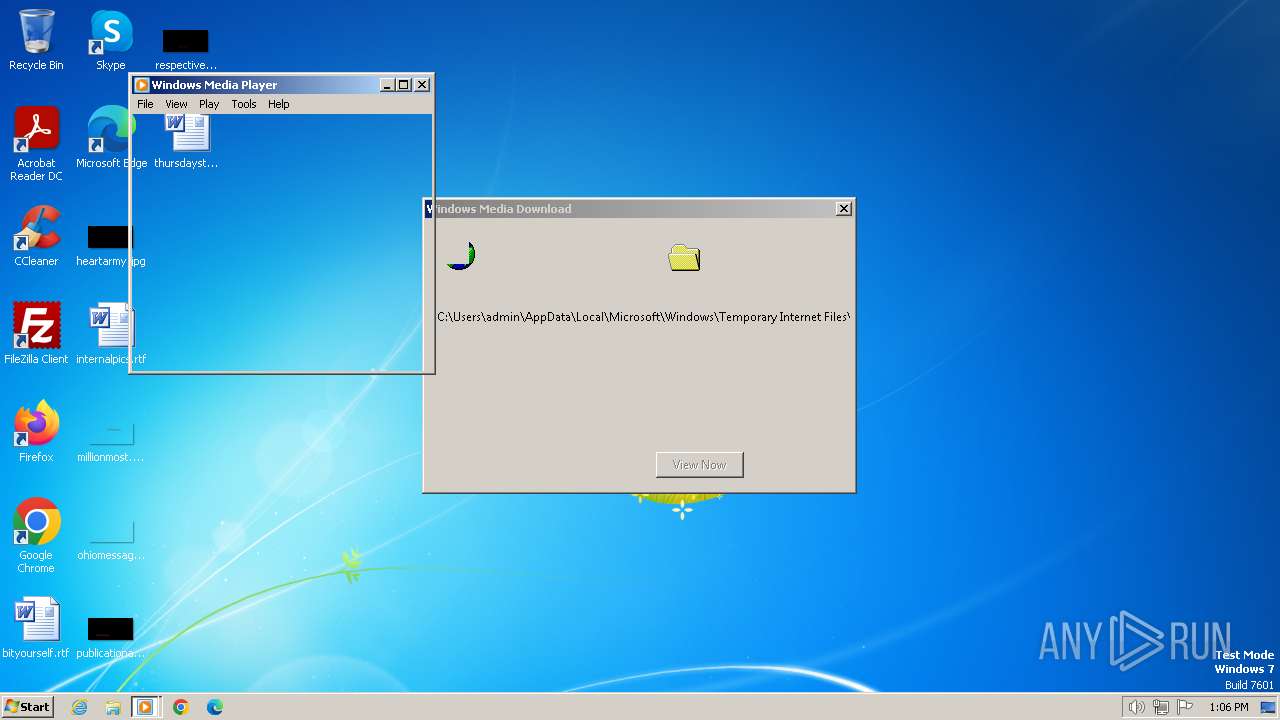Click the 1:06 PM taskbar clock
Screen dimensions: 1280x720
(1229, 707)
